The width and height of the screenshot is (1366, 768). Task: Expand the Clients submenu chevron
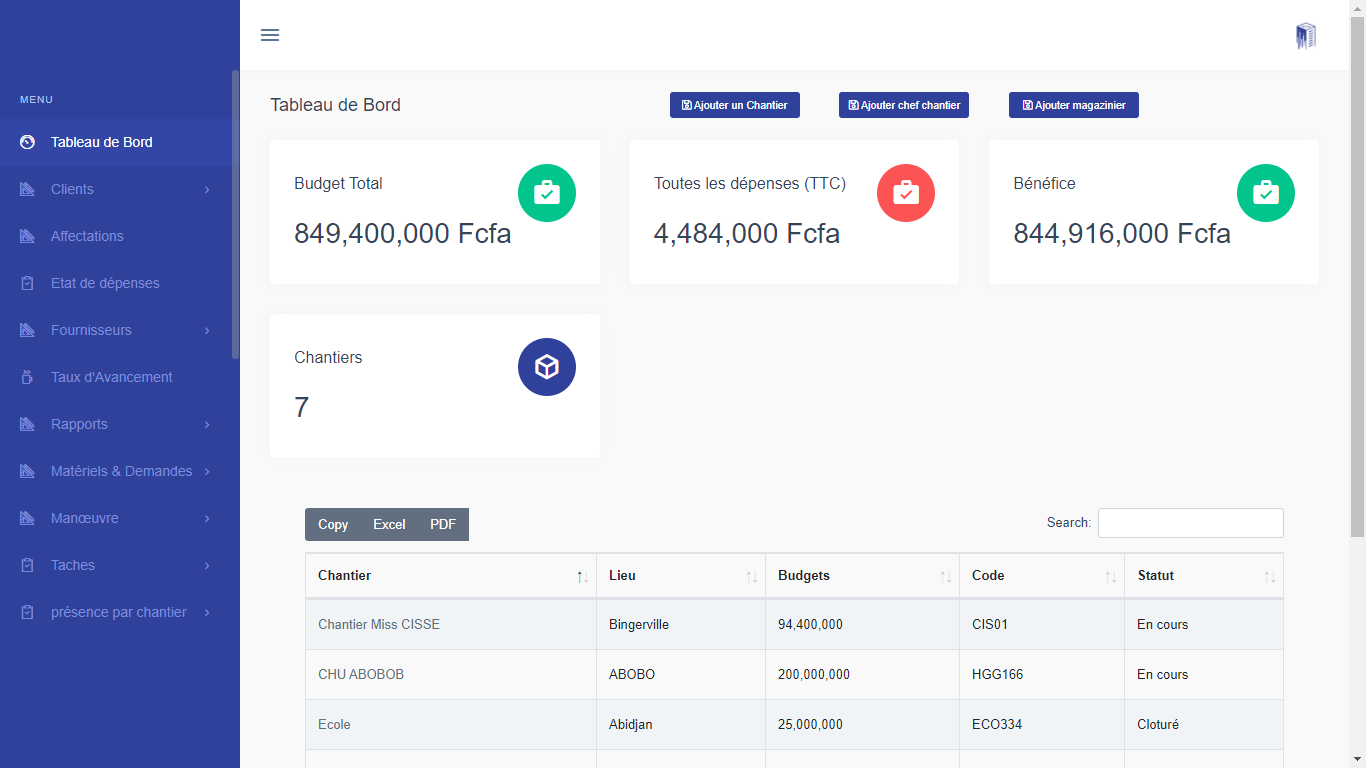pyautogui.click(x=207, y=189)
